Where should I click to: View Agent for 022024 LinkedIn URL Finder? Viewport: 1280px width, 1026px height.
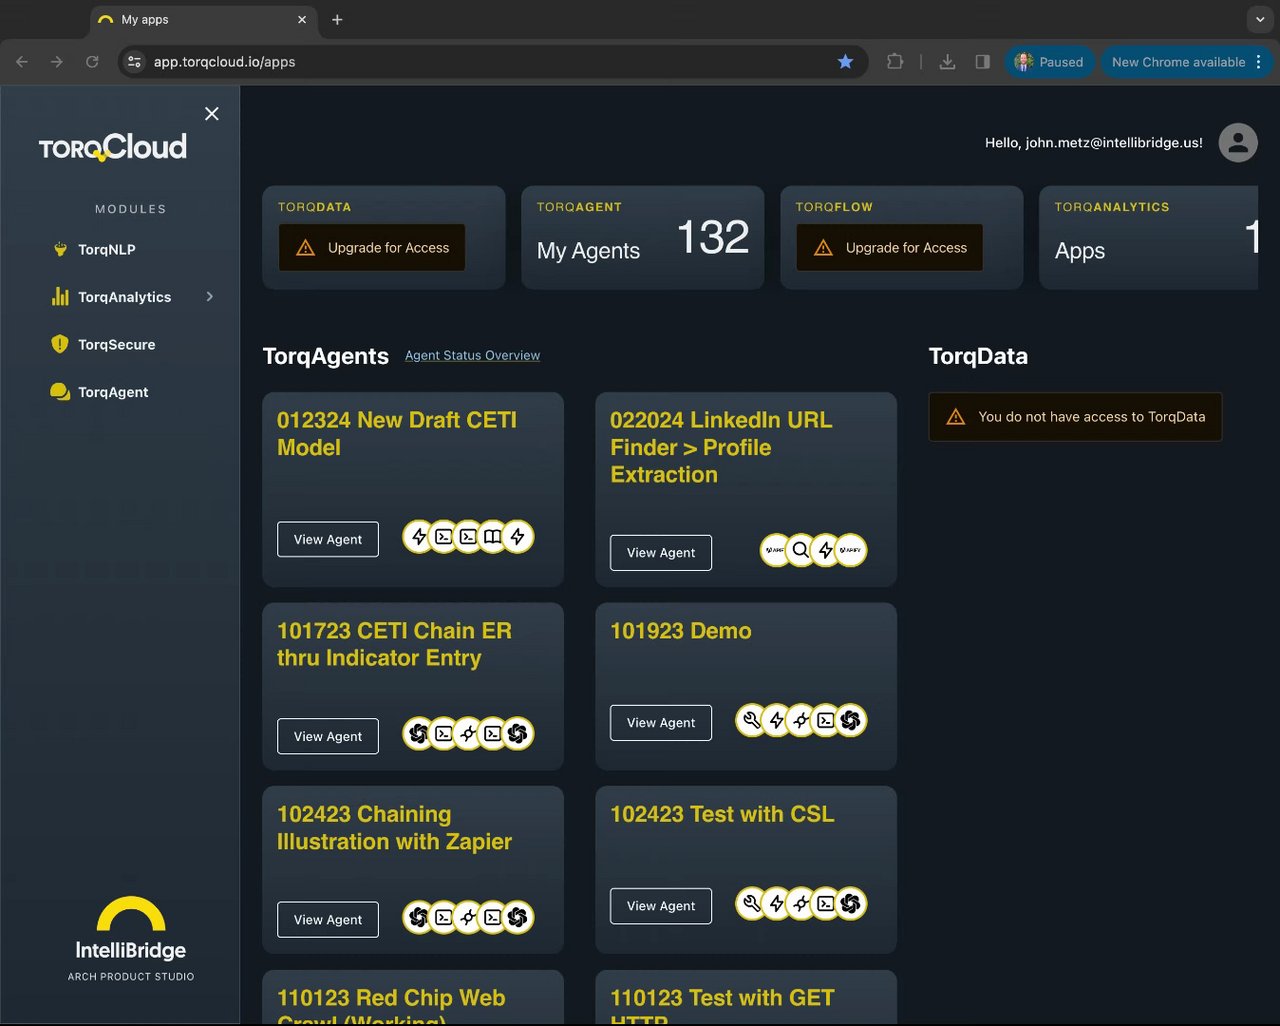[661, 553]
